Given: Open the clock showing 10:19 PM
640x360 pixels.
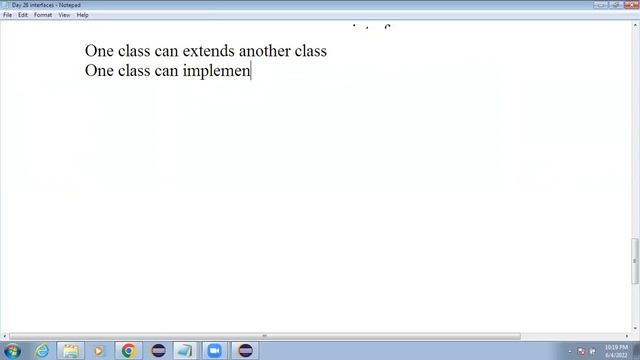Looking at the screenshot, I should click(x=616, y=351).
